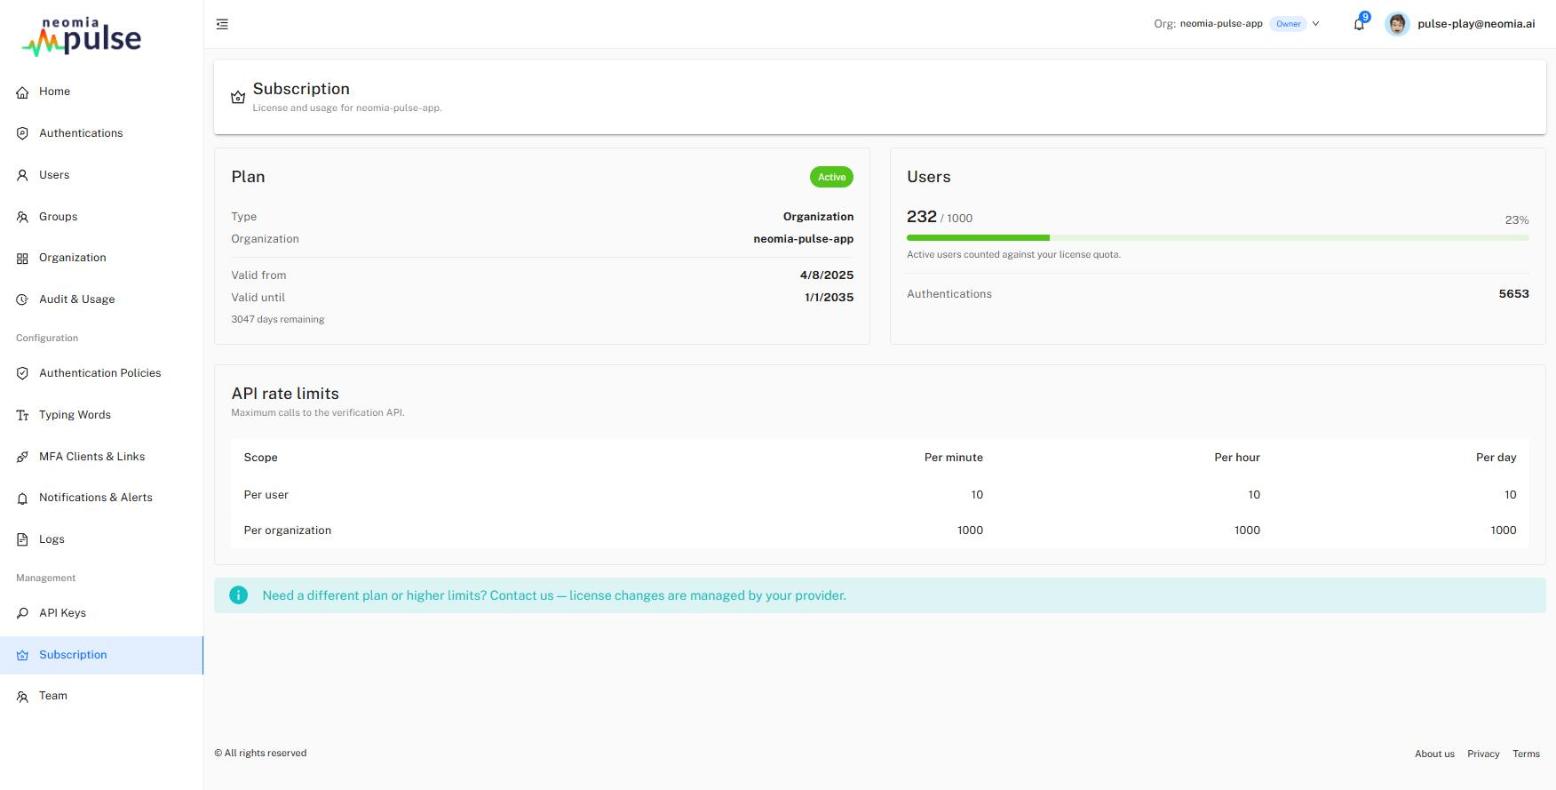Click the contact us license banner text
The width and height of the screenshot is (1556, 790).
tap(554, 595)
